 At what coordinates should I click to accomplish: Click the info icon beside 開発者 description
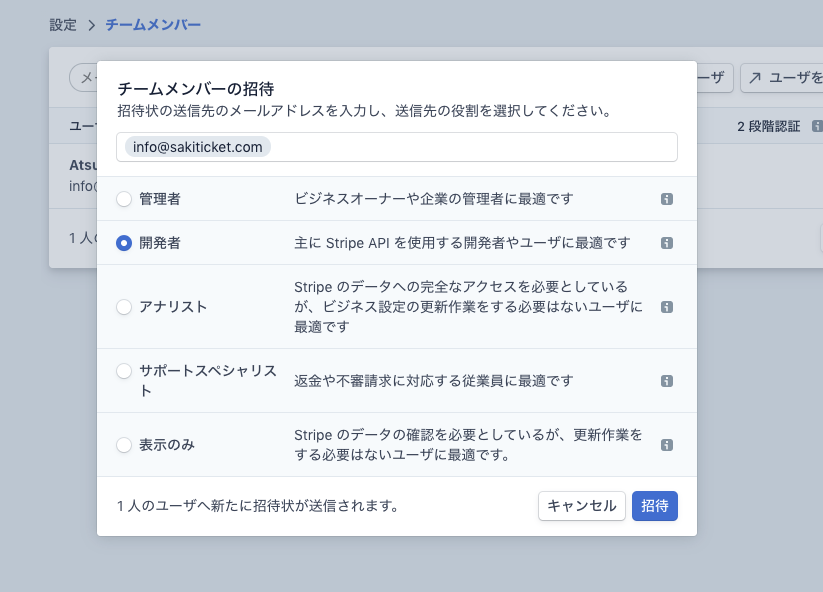(x=667, y=243)
